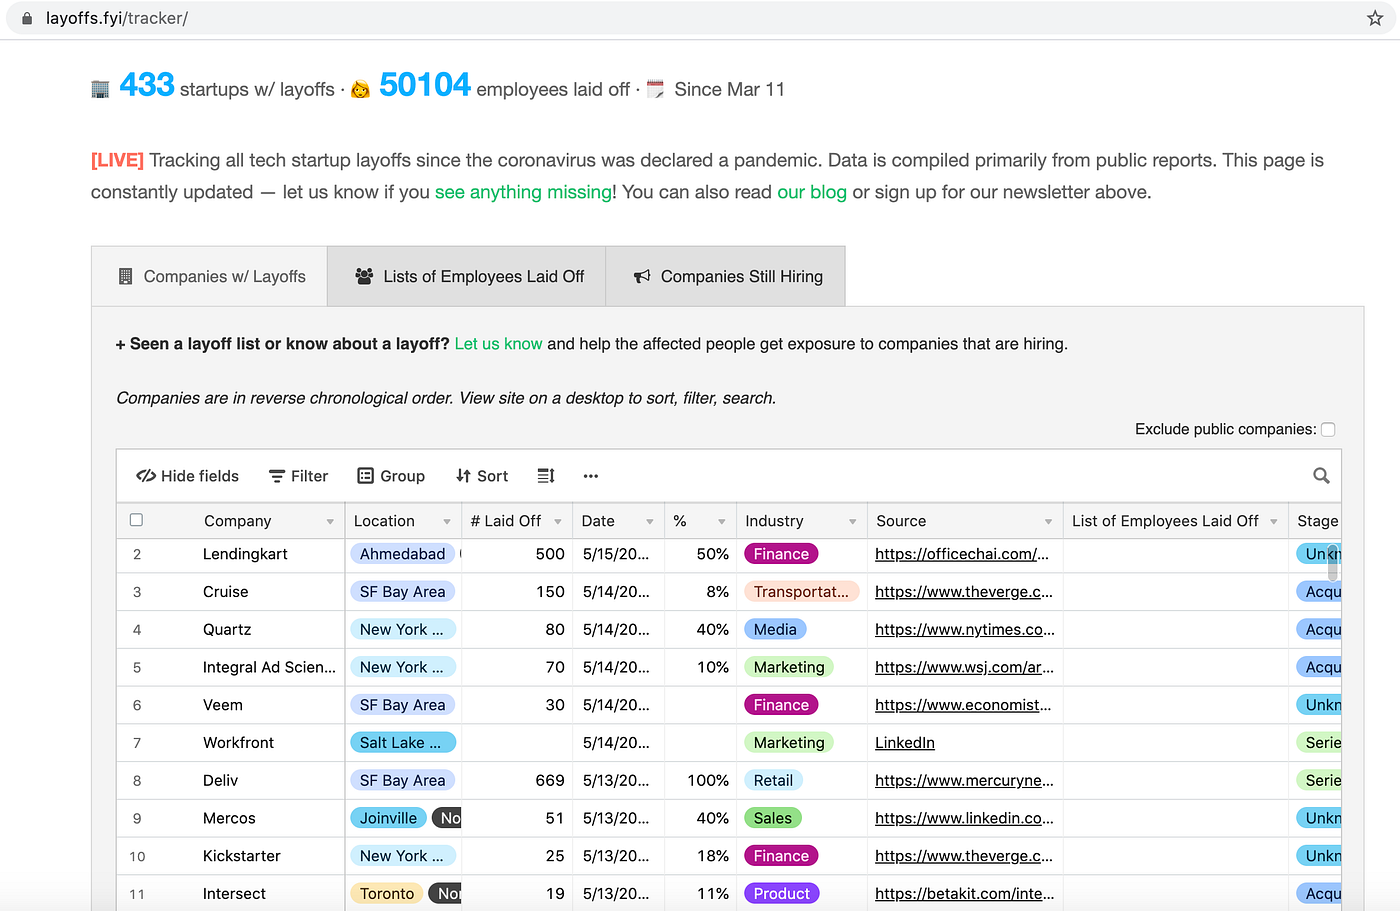This screenshot has width=1400, height=911.
Task: Open the wsj.com source link for Integral Ad Science
Action: 964,667
